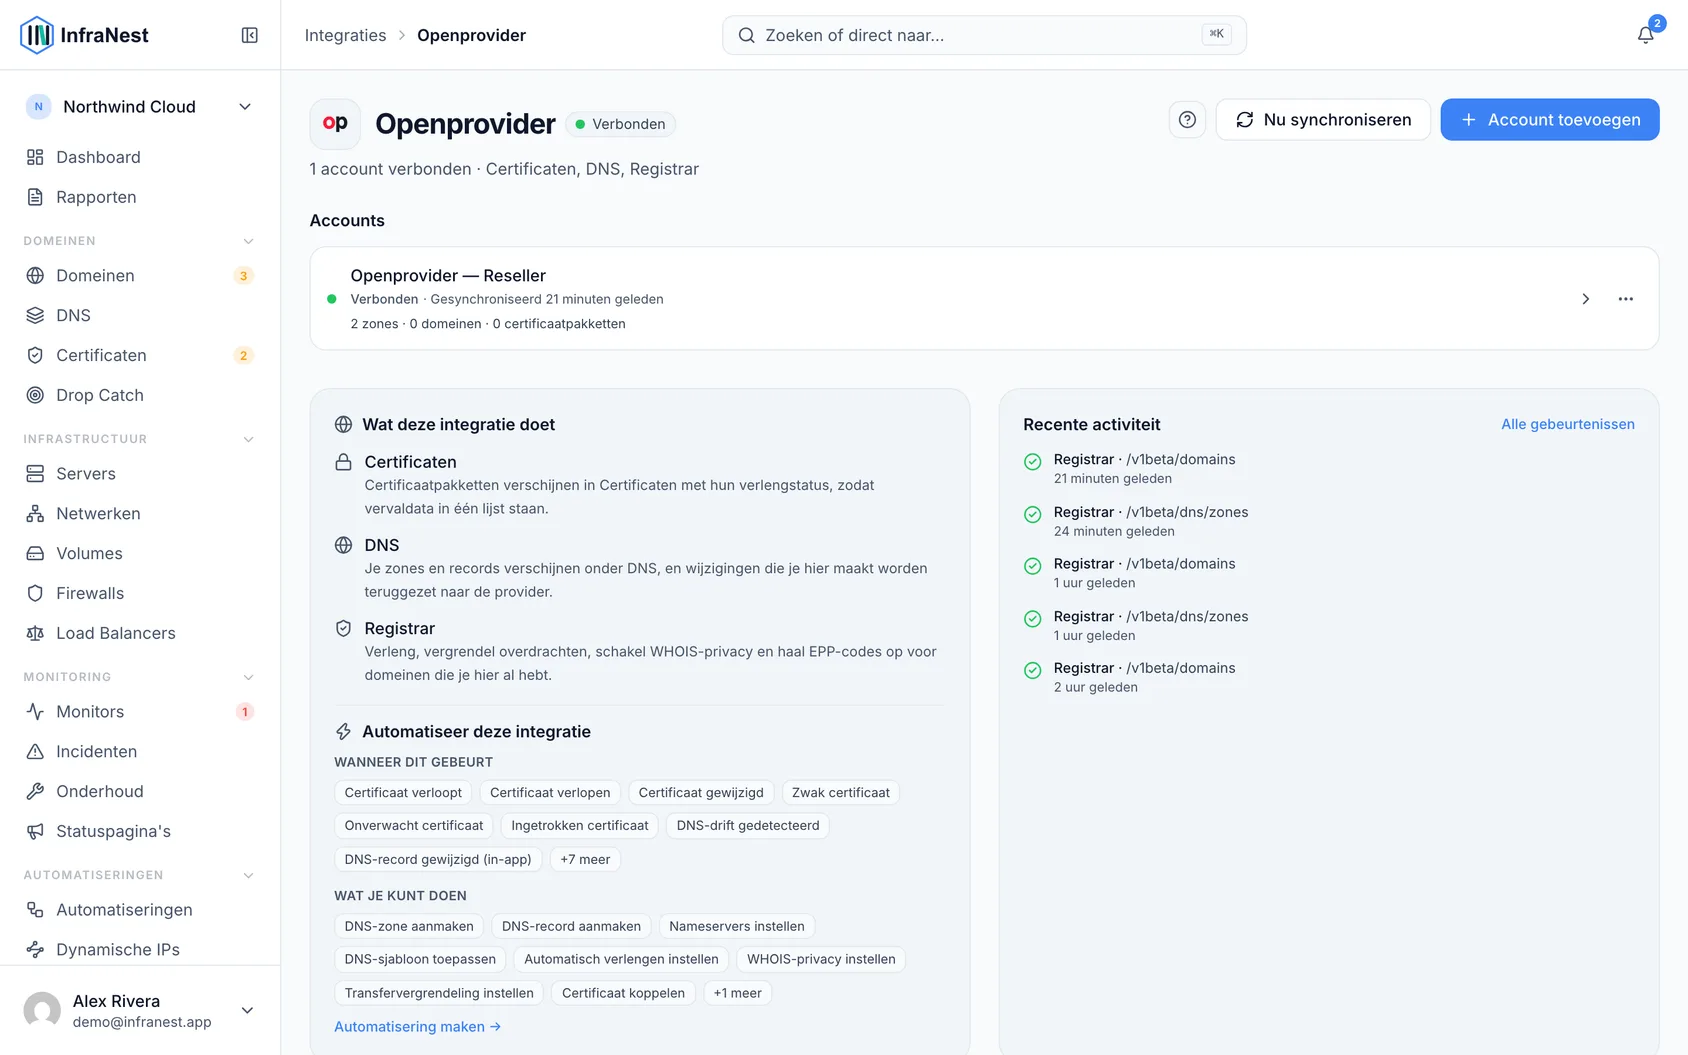Click the Netwerken network icon
This screenshot has height=1055, width=1688.
point(35,513)
